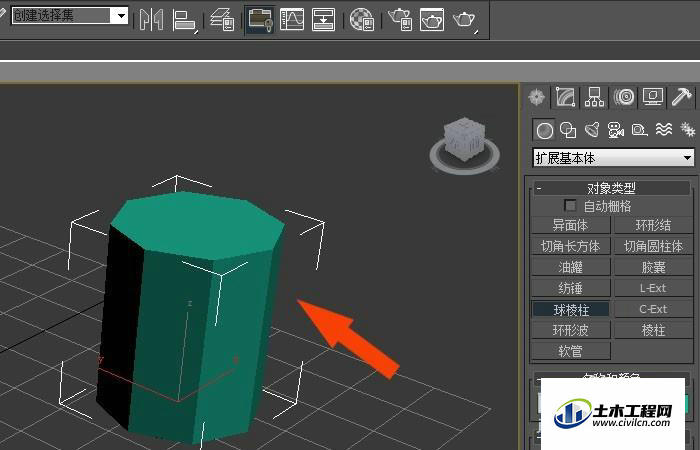
Task: Switch to the Modify panel tab
Action: click(x=565, y=97)
